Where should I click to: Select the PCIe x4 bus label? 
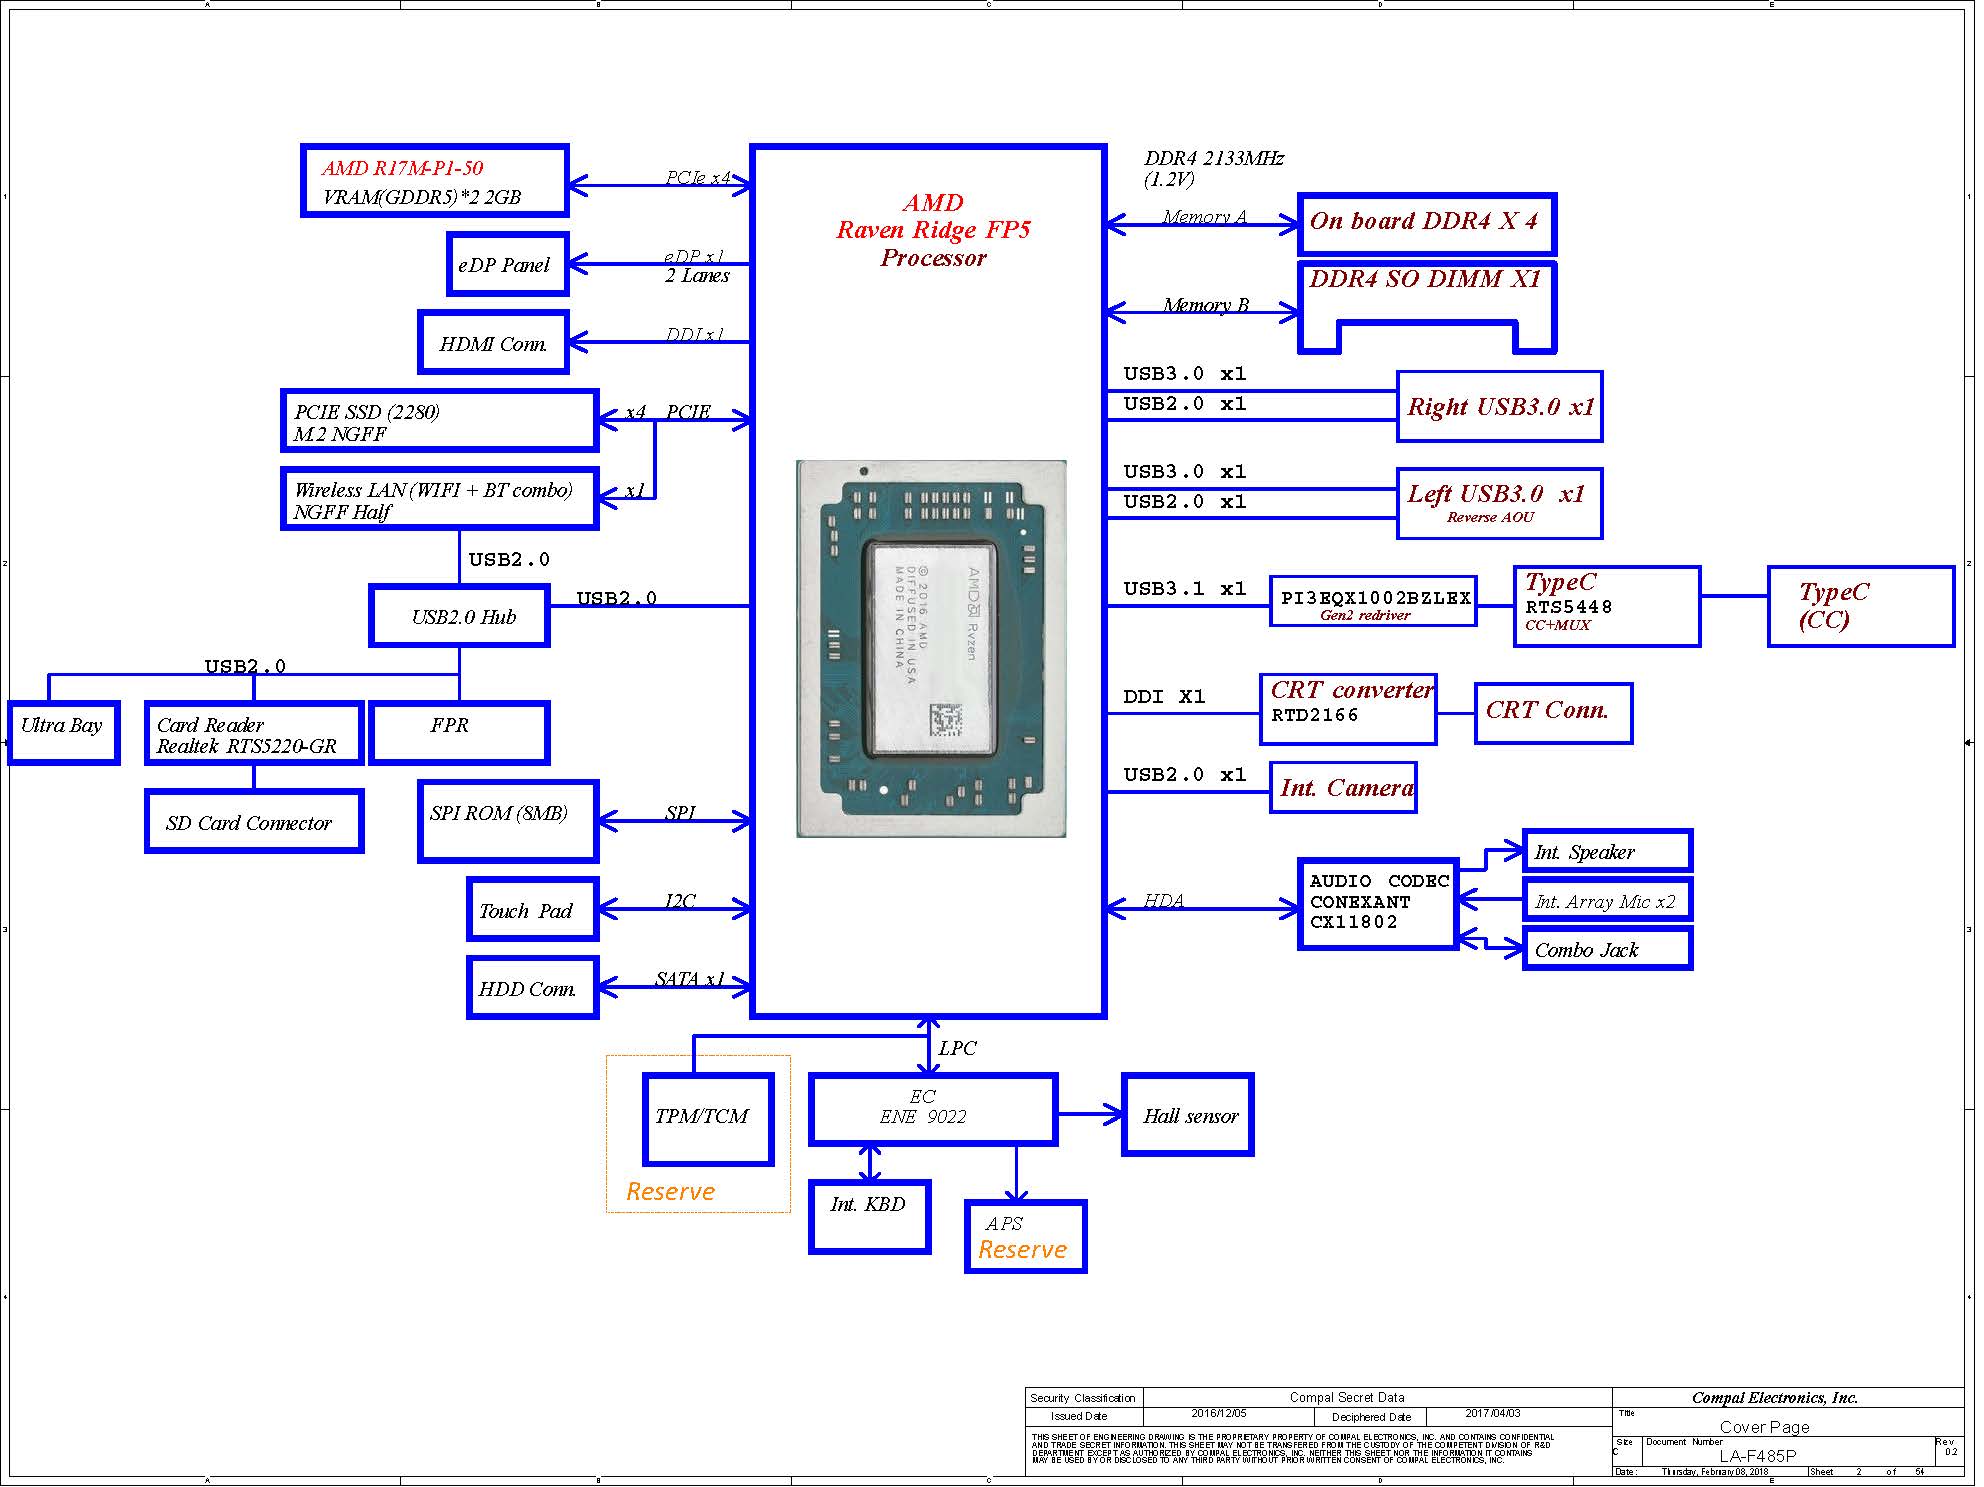pyautogui.click(x=698, y=177)
